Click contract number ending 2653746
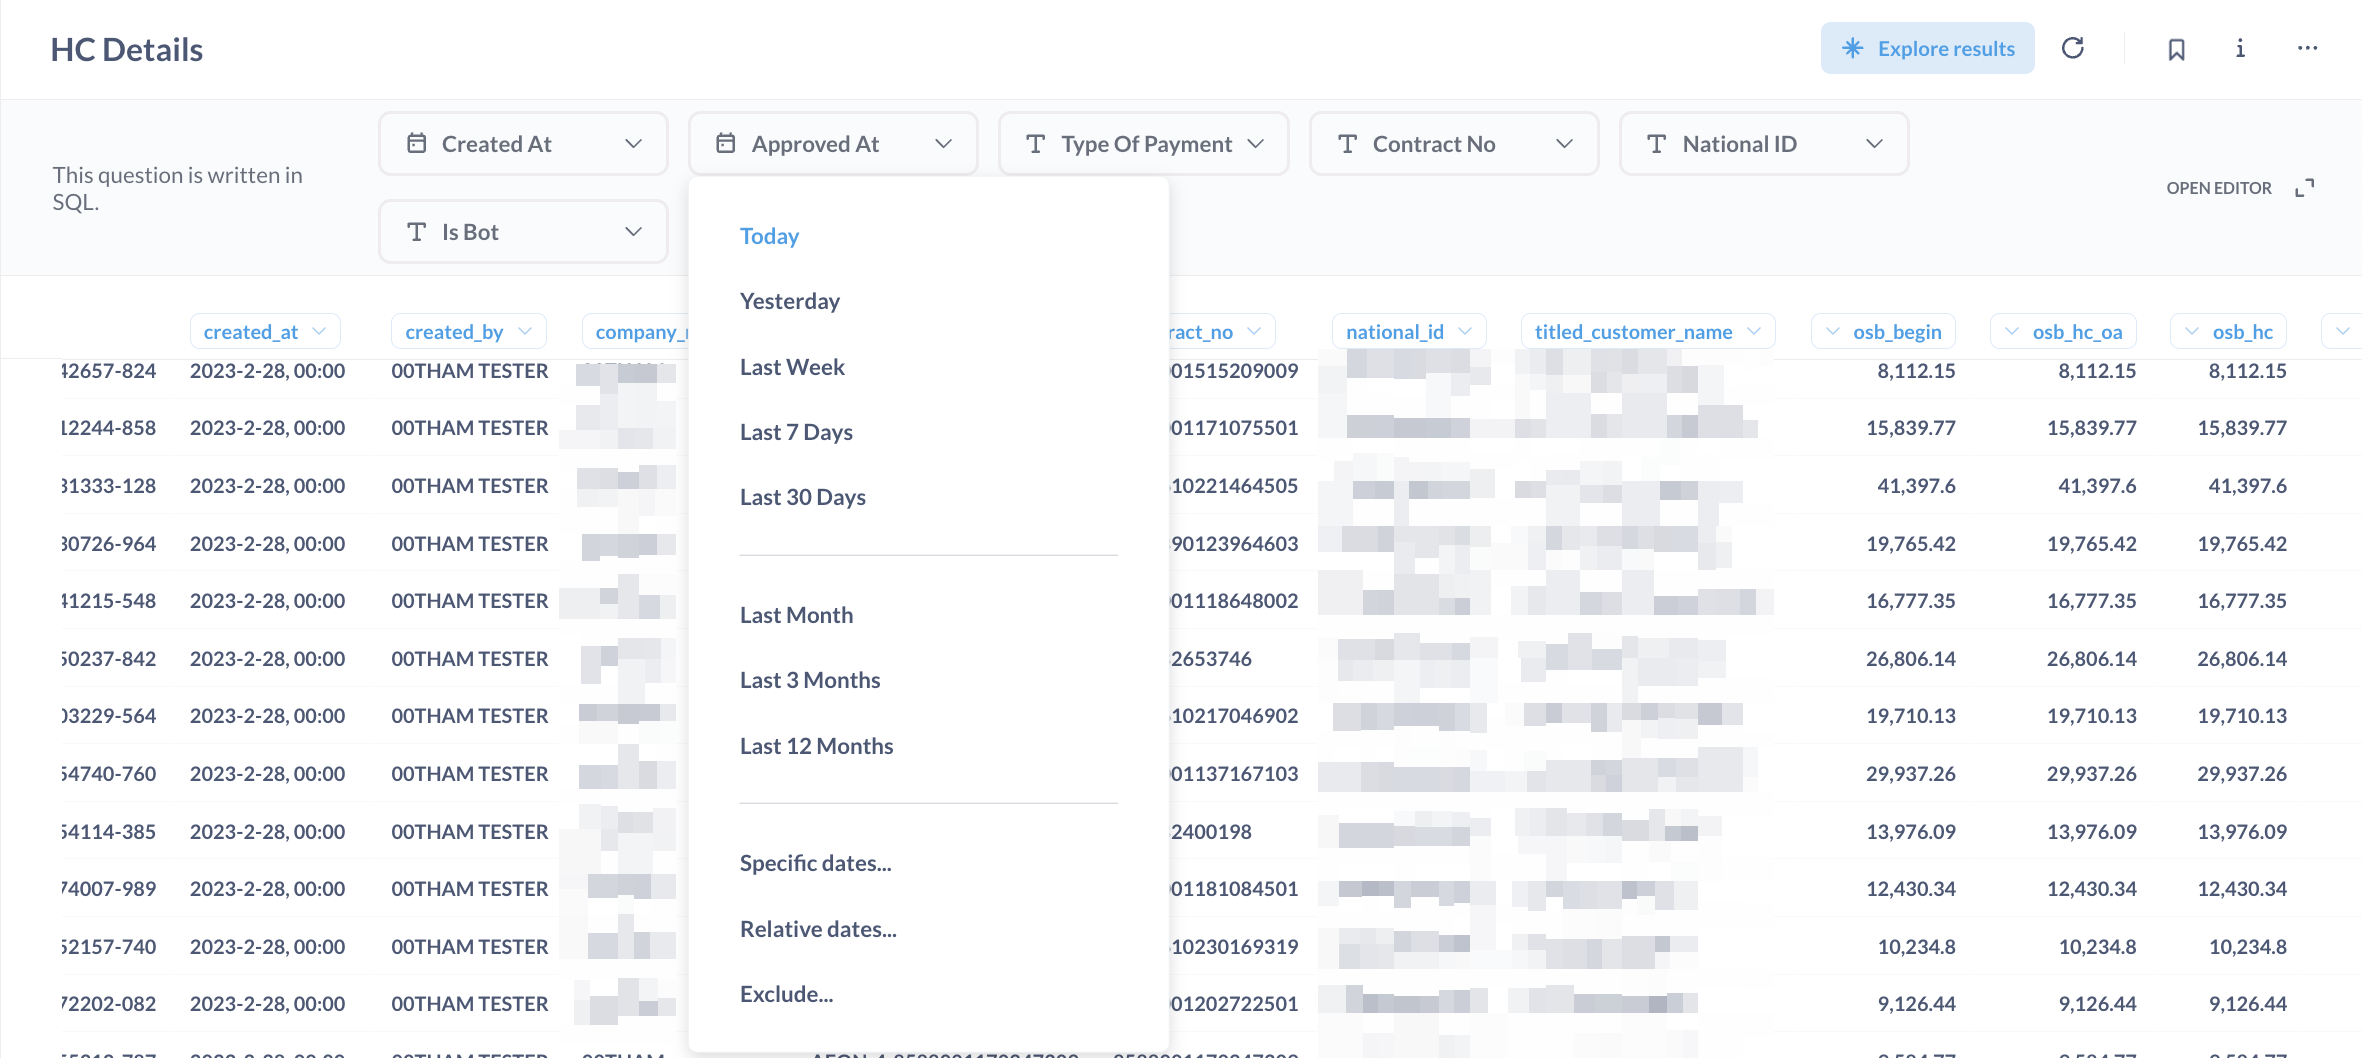 pos(1212,659)
